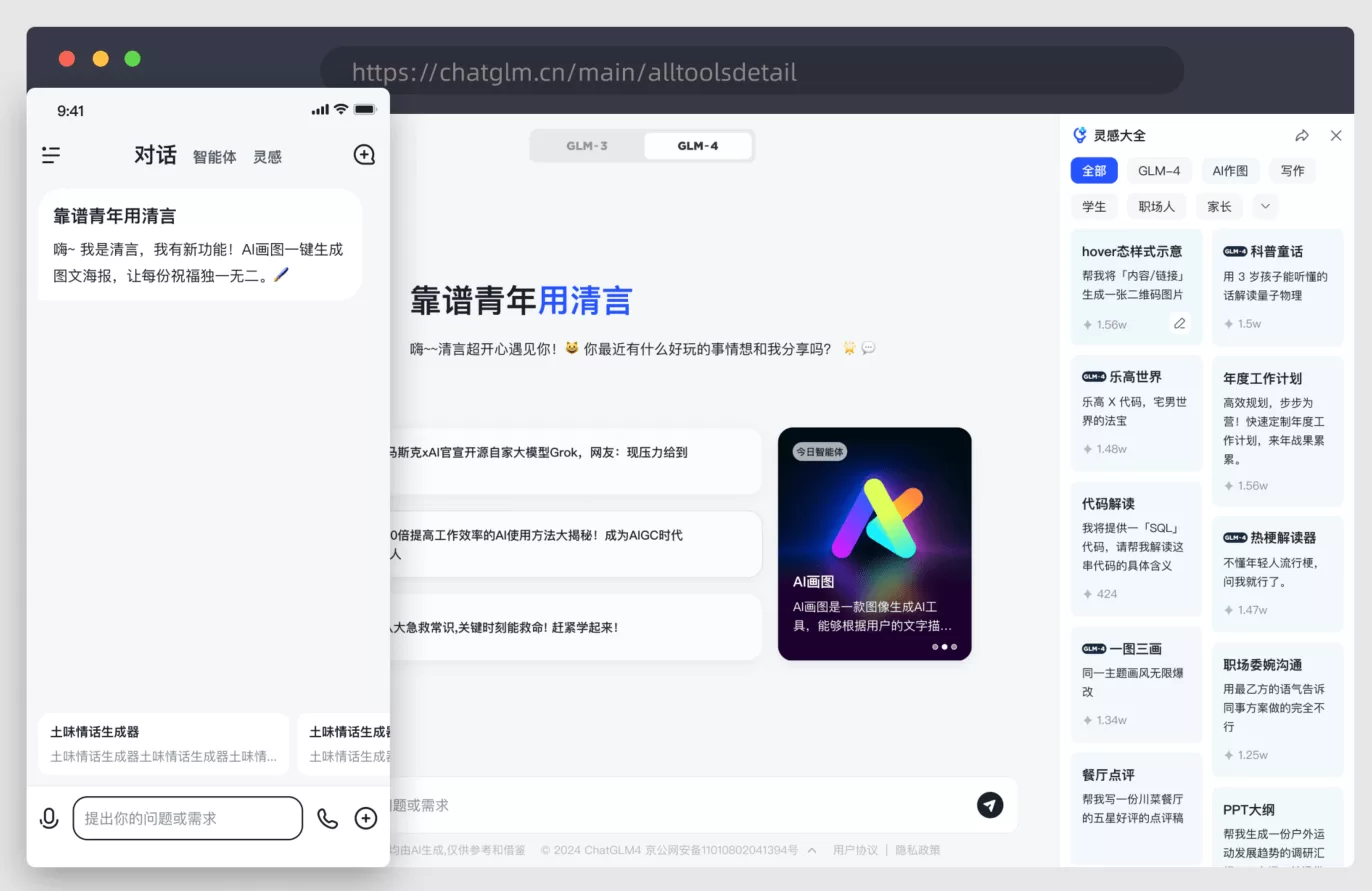Select the 全部 filter chip

pos(1094,171)
